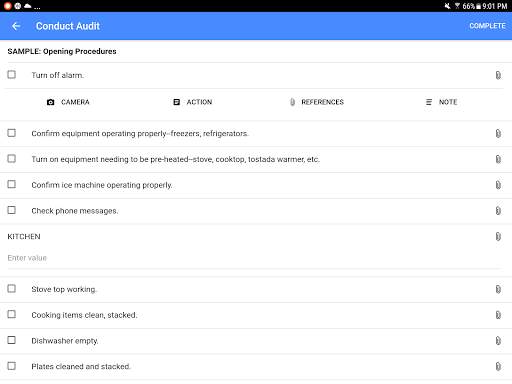Check 'Plates cleaned and stacked' checkbox
Image resolution: width=512 pixels, height=384 pixels.
[12, 366]
